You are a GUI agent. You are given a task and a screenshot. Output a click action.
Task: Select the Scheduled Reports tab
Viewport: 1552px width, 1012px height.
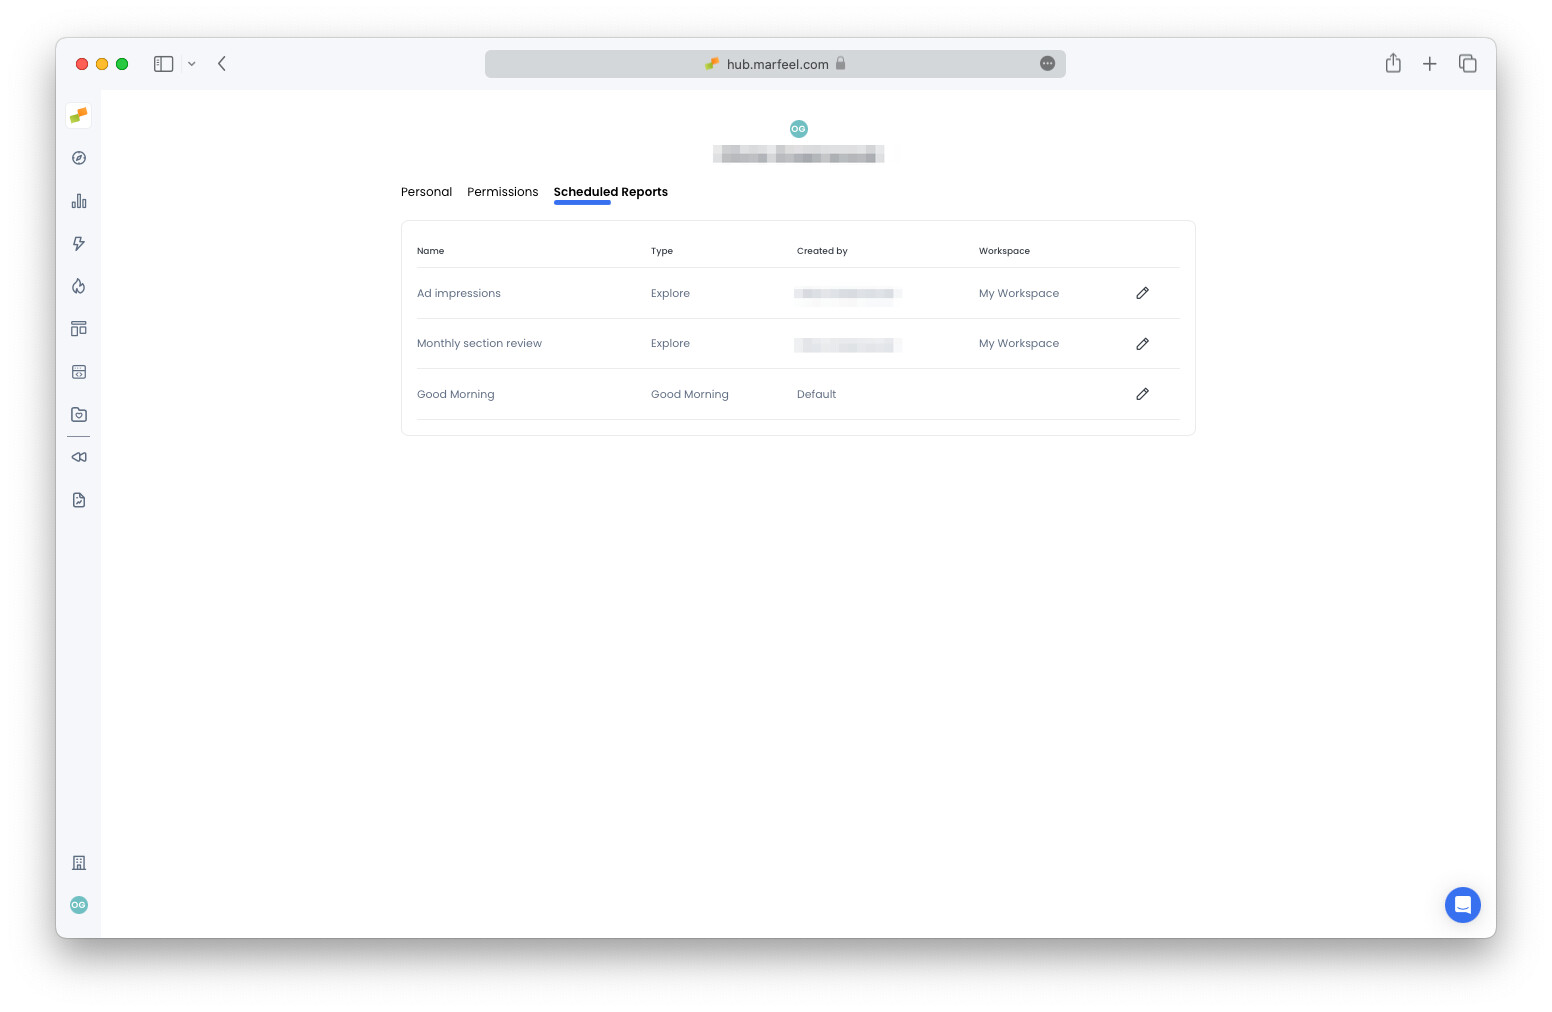coord(610,191)
